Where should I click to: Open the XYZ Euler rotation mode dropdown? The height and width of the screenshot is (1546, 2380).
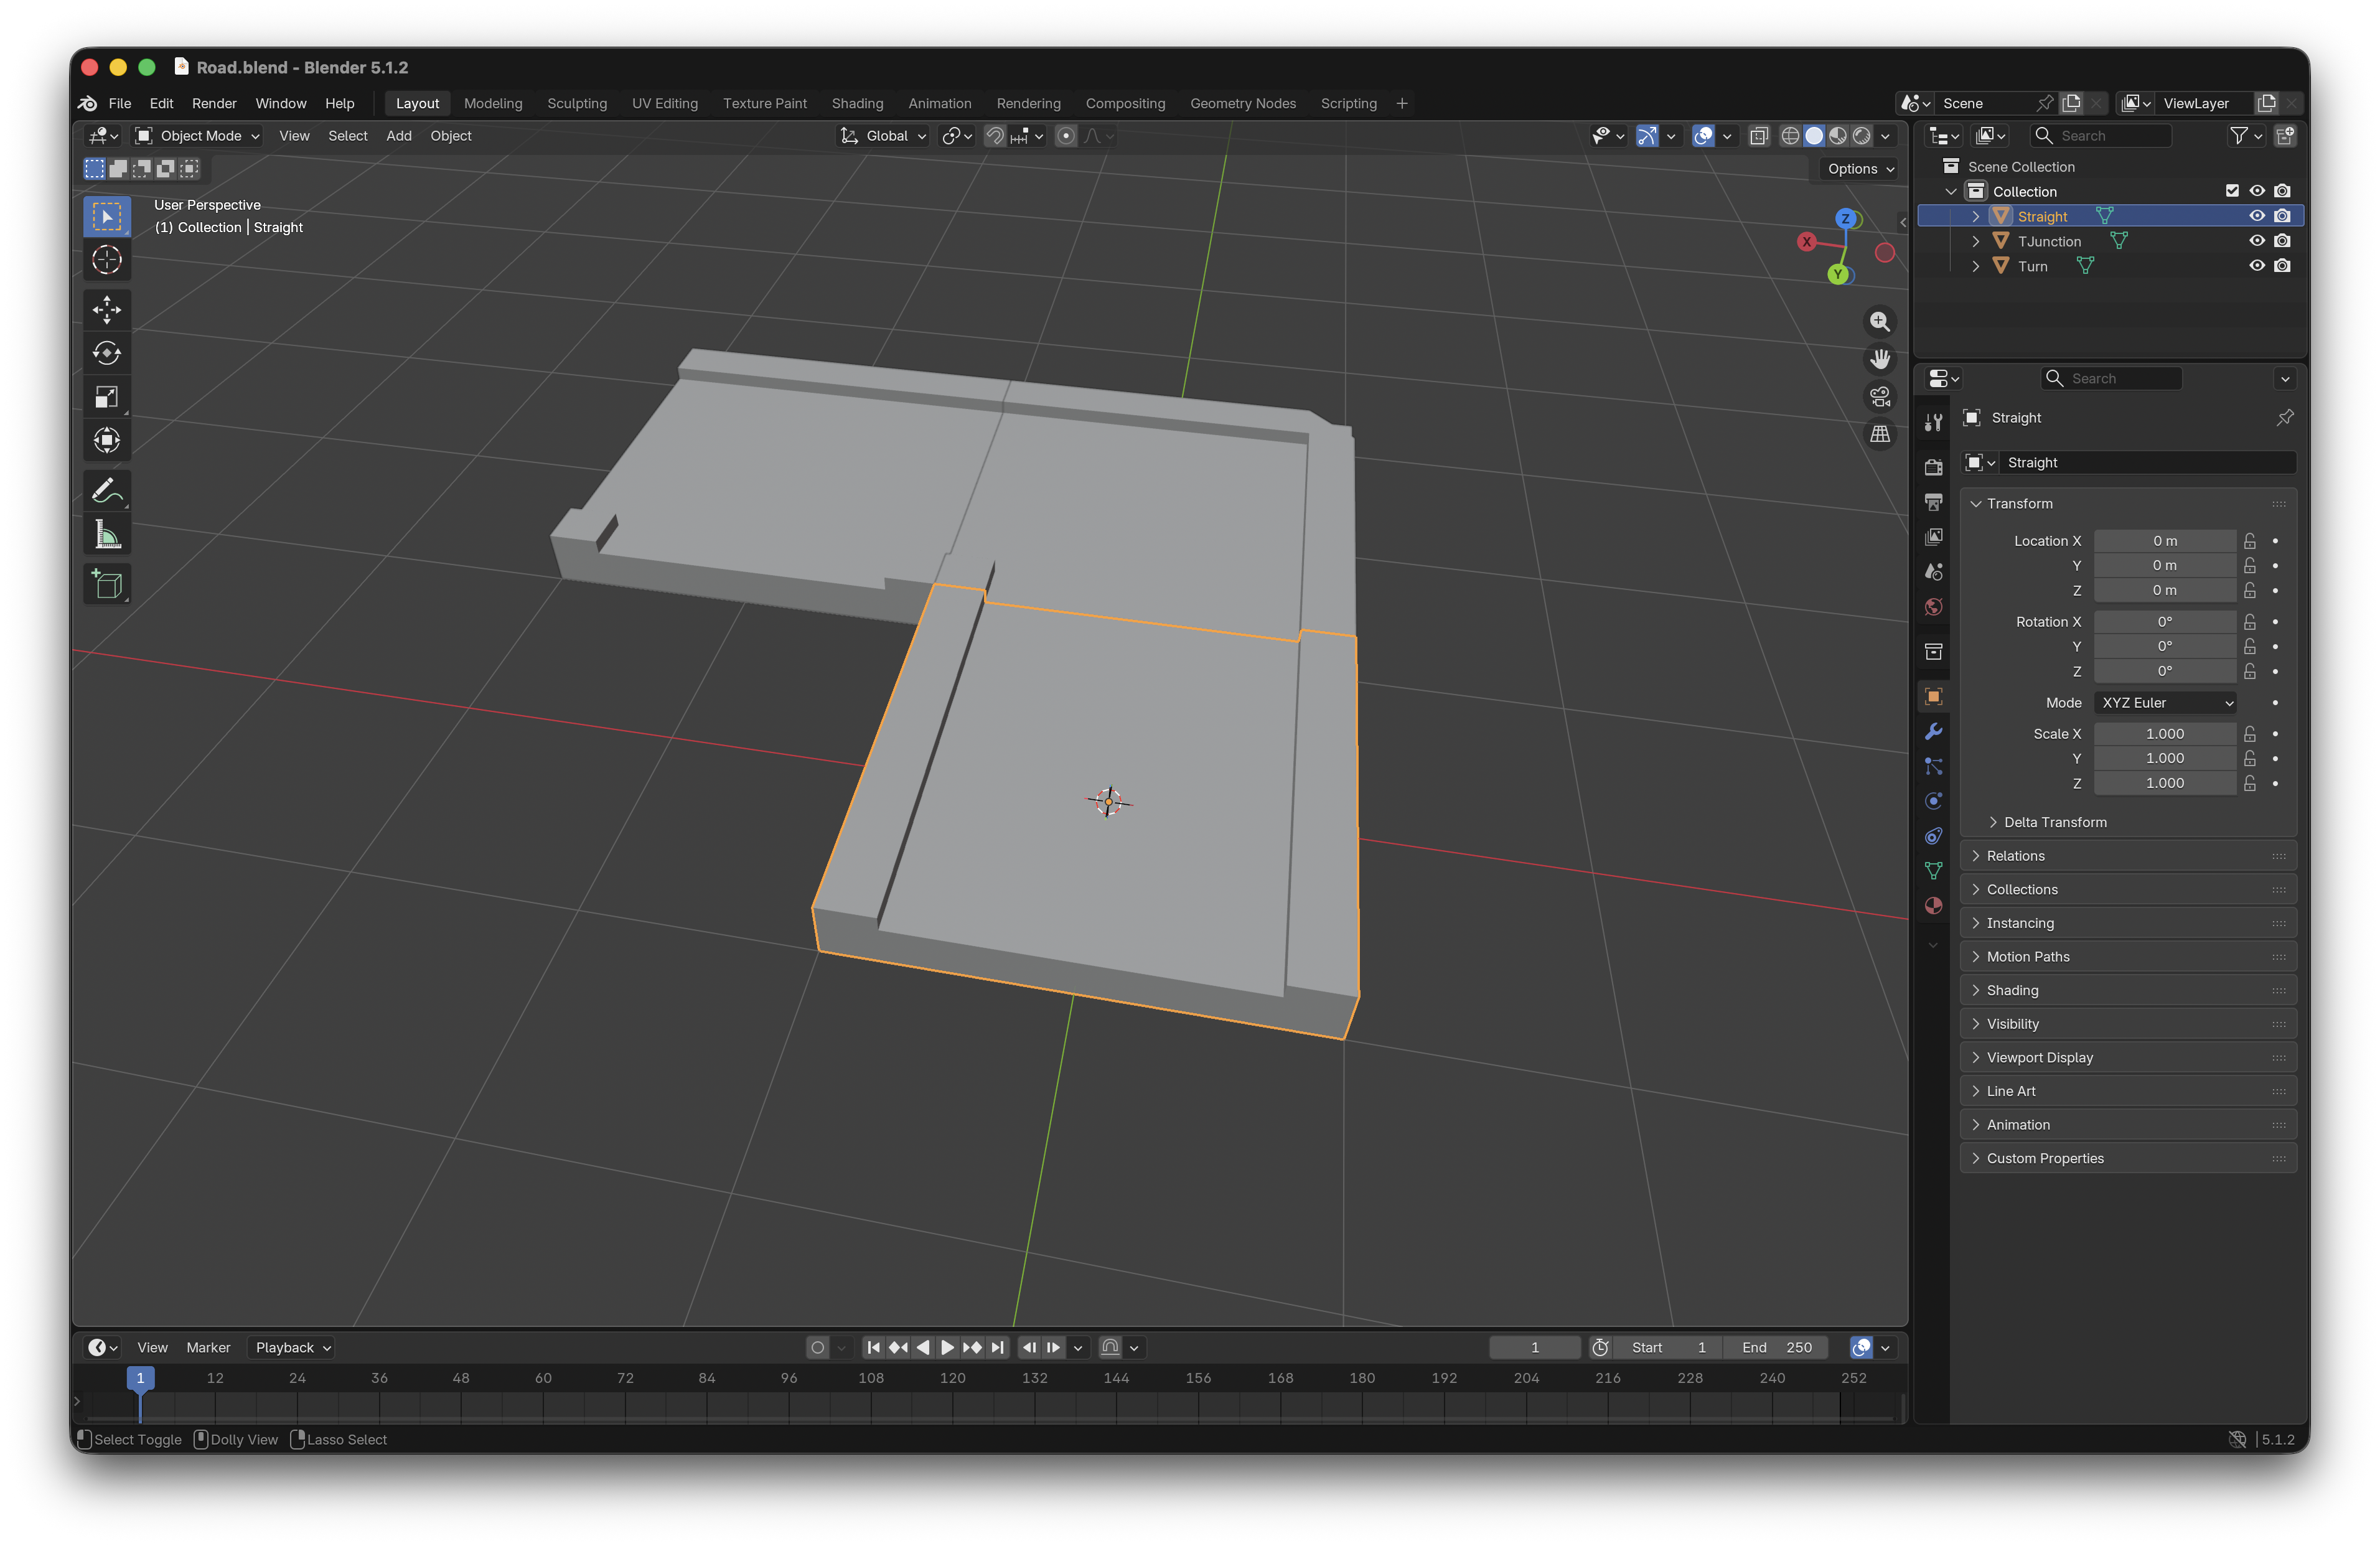2166,703
